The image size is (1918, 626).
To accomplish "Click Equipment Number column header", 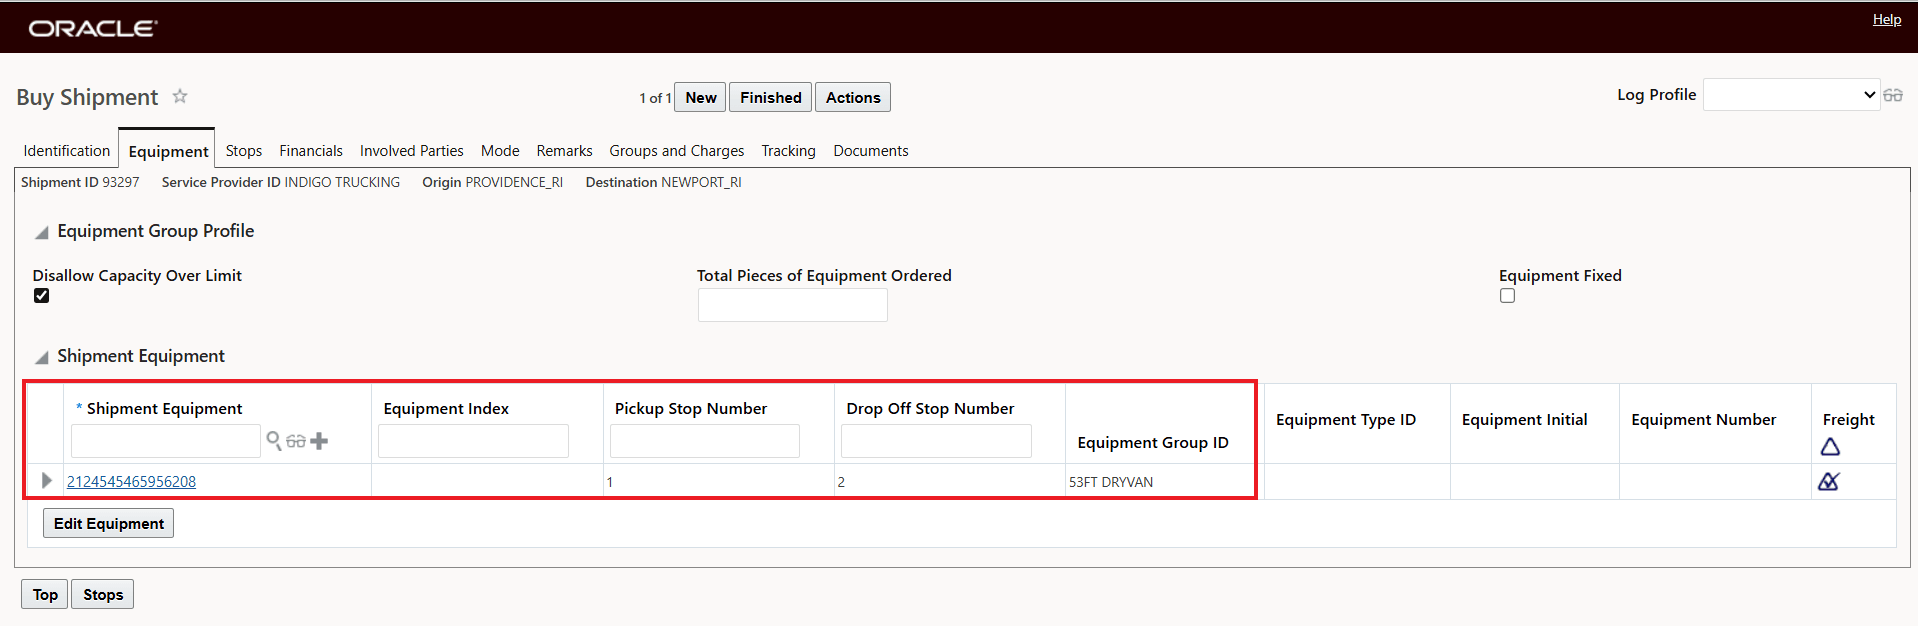I will point(1704,420).
